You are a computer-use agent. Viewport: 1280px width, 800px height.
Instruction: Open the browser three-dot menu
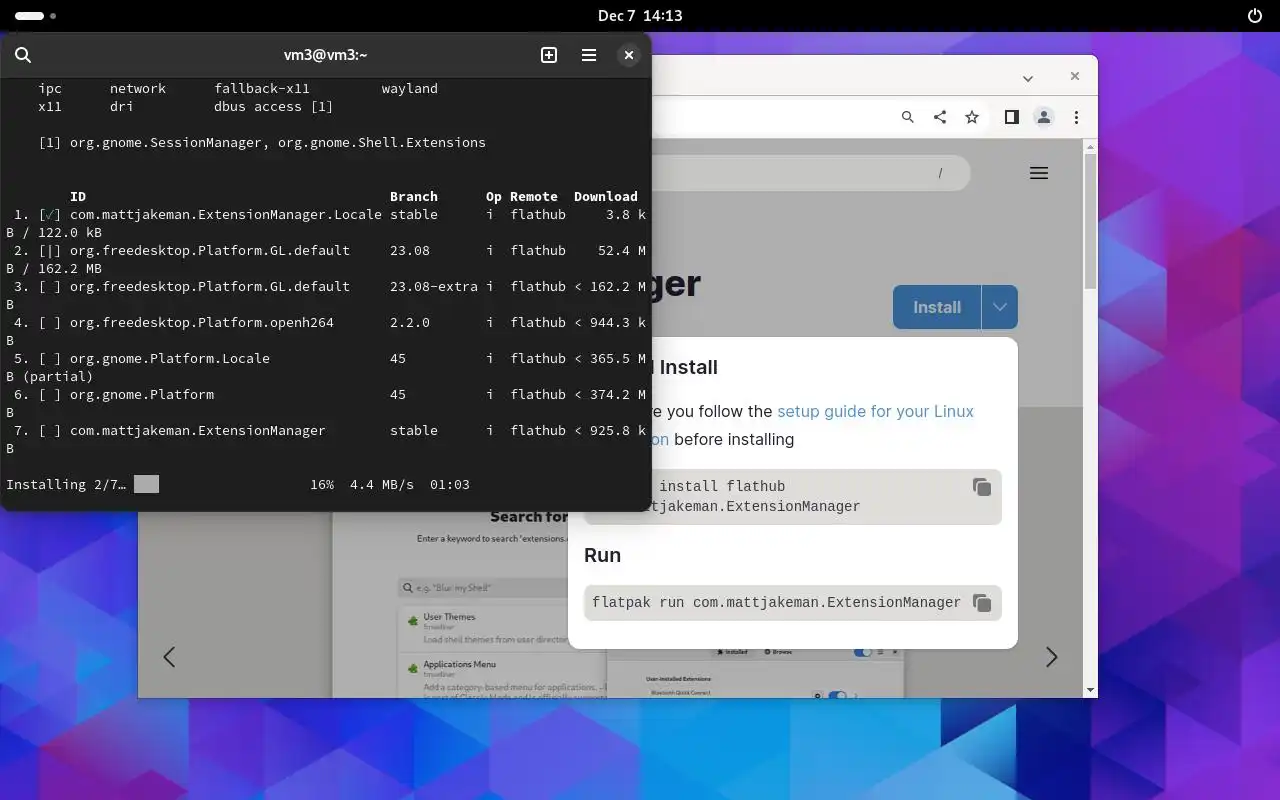click(x=1076, y=117)
